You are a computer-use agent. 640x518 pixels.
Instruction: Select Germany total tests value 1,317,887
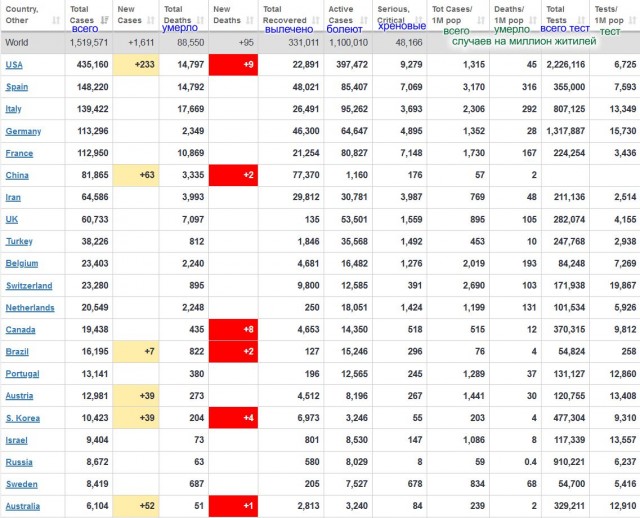(566, 131)
